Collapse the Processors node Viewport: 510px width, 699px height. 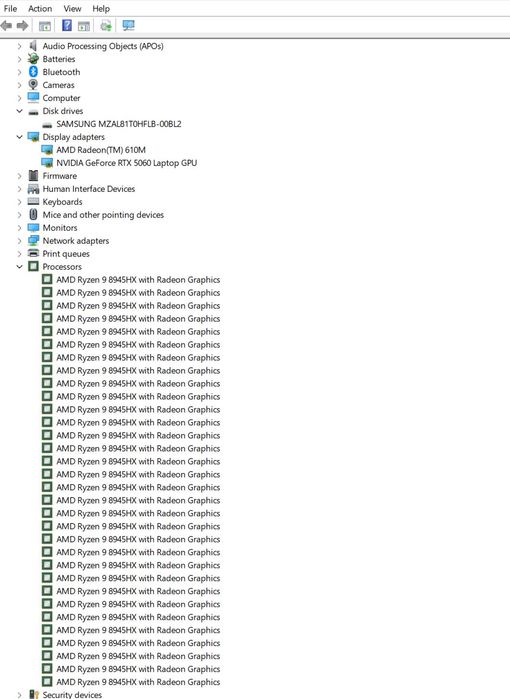coord(19,267)
